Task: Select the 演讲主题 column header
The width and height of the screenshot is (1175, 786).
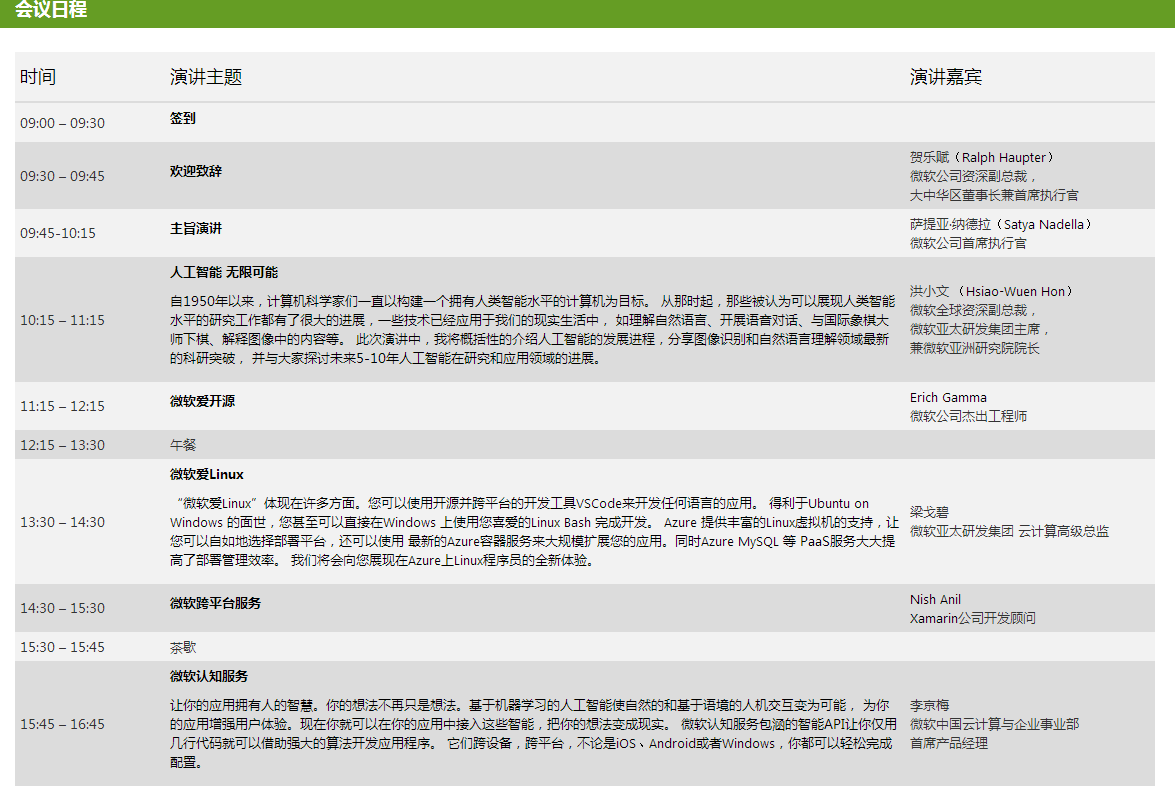Action: (205, 76)
